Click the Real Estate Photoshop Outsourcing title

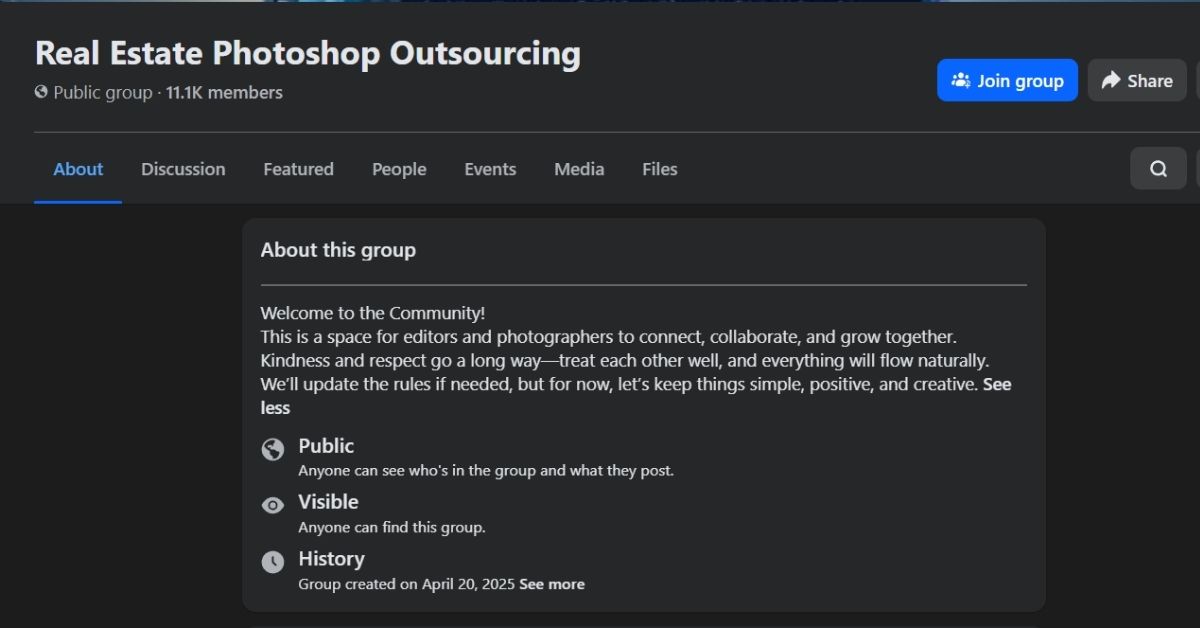tap(307, 53)
